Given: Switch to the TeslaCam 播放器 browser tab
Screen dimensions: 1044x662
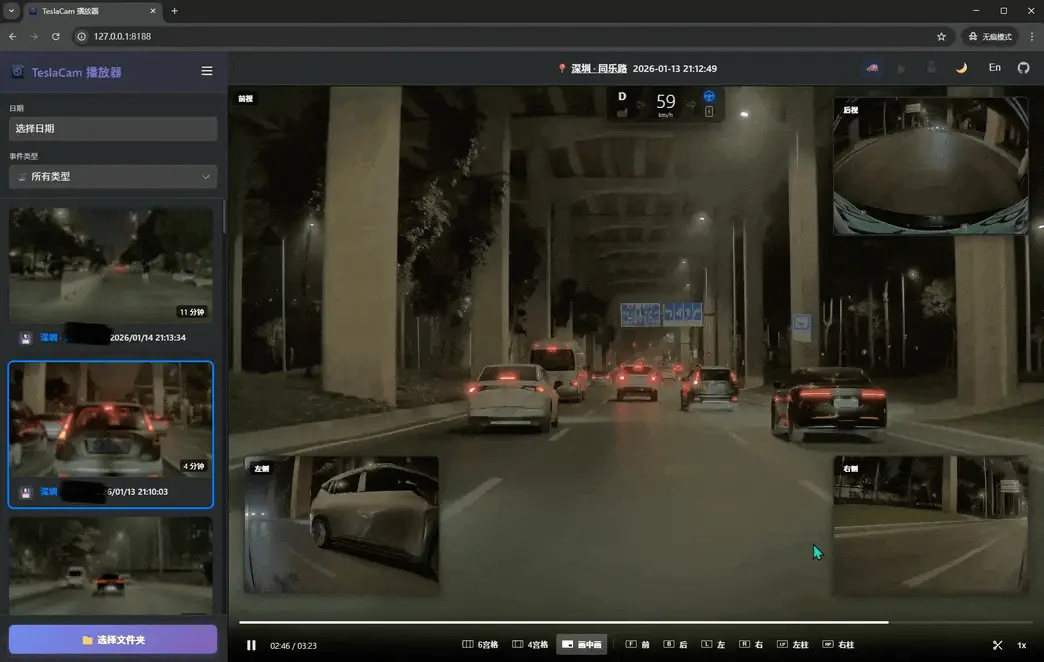Looking at the screenshot, I should [x=87, y=12].
